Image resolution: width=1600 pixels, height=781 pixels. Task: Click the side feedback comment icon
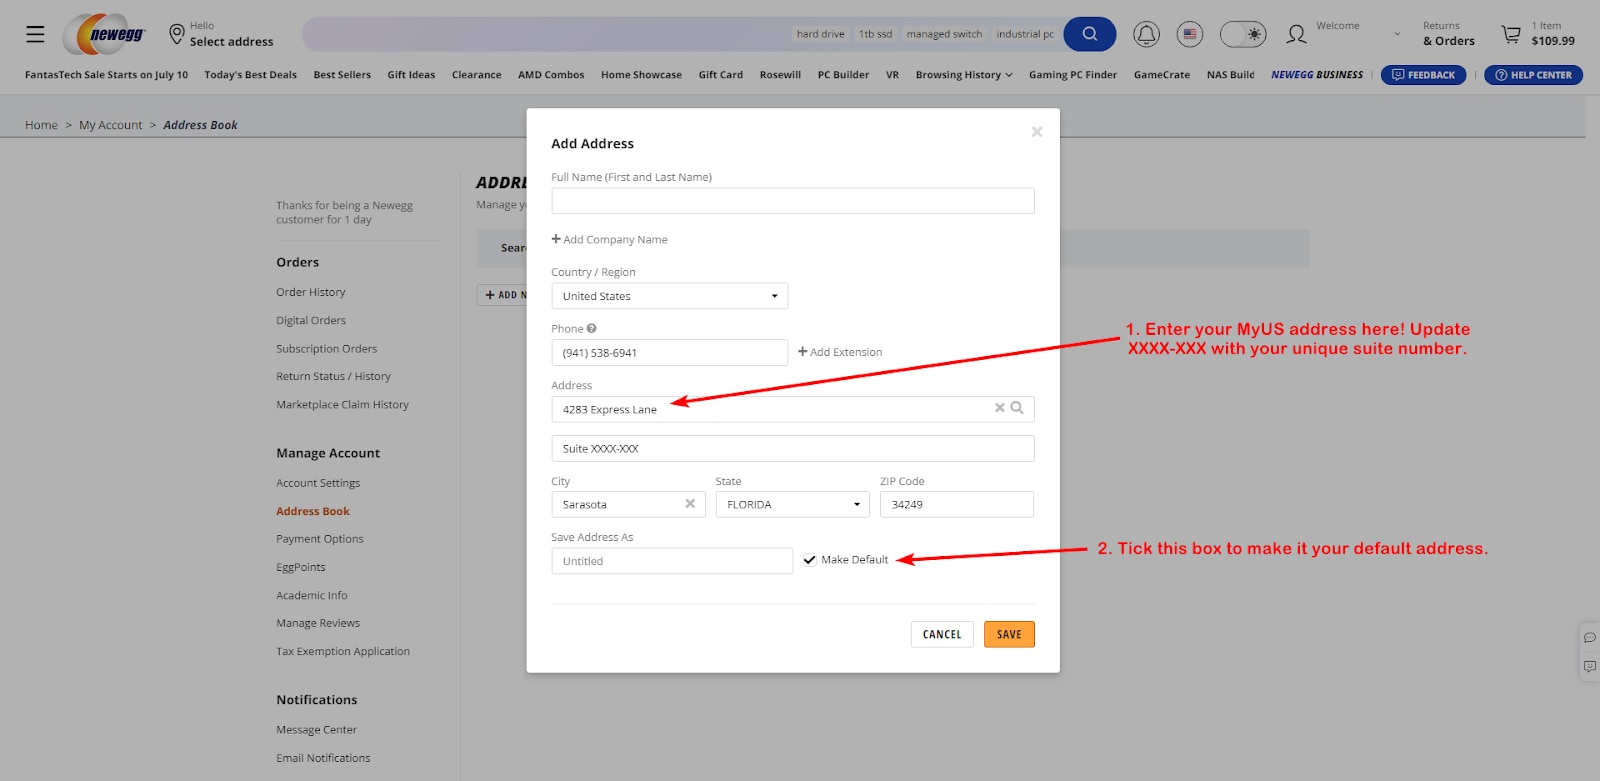coord(1590,666)
